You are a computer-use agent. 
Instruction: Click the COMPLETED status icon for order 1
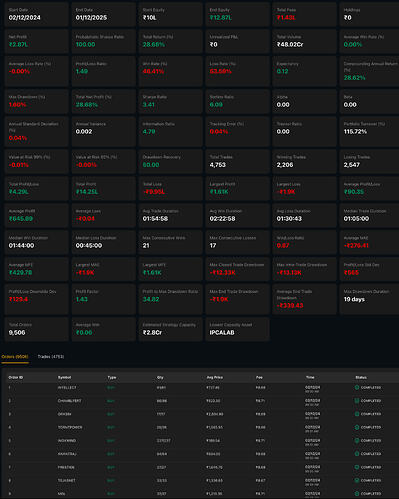click(357, 387)
